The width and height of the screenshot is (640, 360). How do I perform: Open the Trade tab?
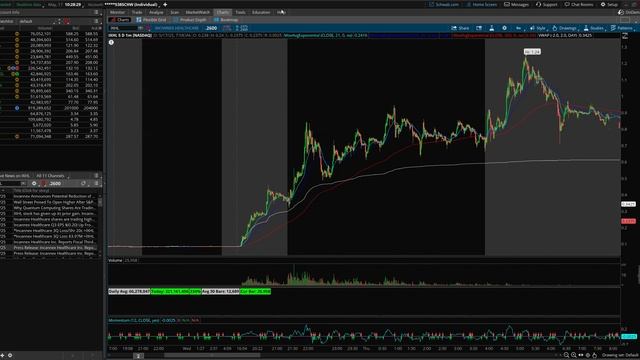point(137,12)
